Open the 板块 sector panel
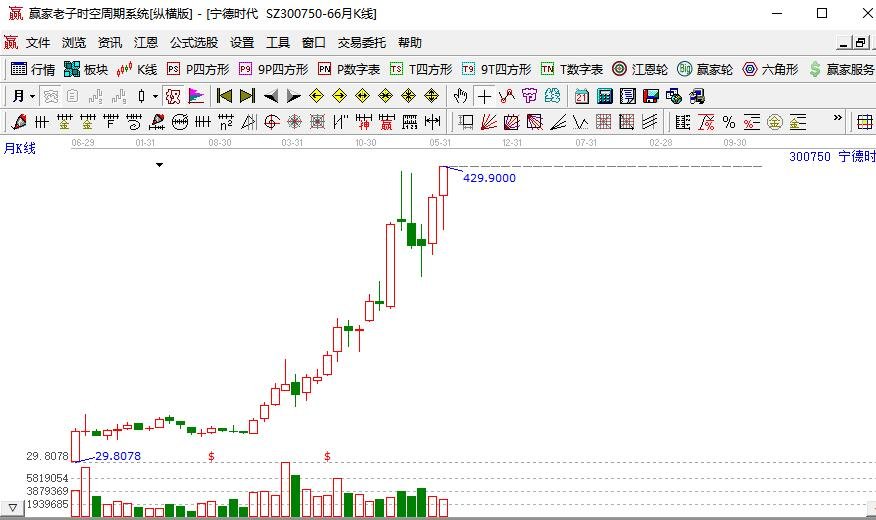 (86, 69)
